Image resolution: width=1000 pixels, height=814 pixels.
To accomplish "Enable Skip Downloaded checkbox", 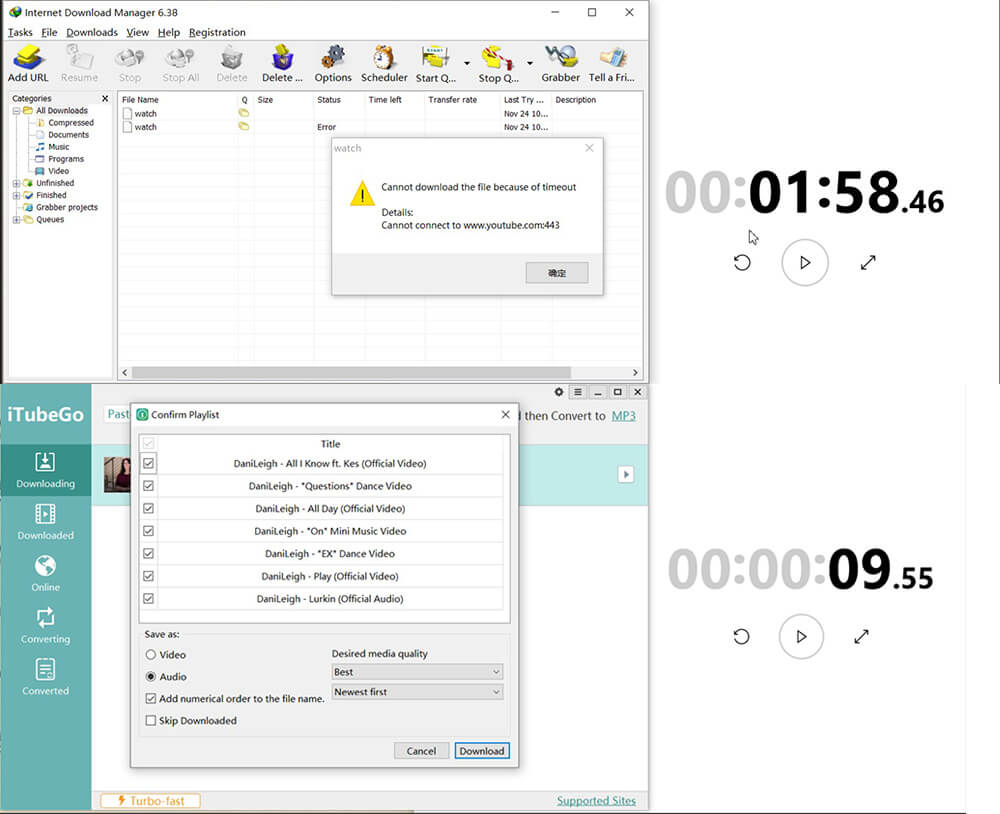I will (151, 720).
